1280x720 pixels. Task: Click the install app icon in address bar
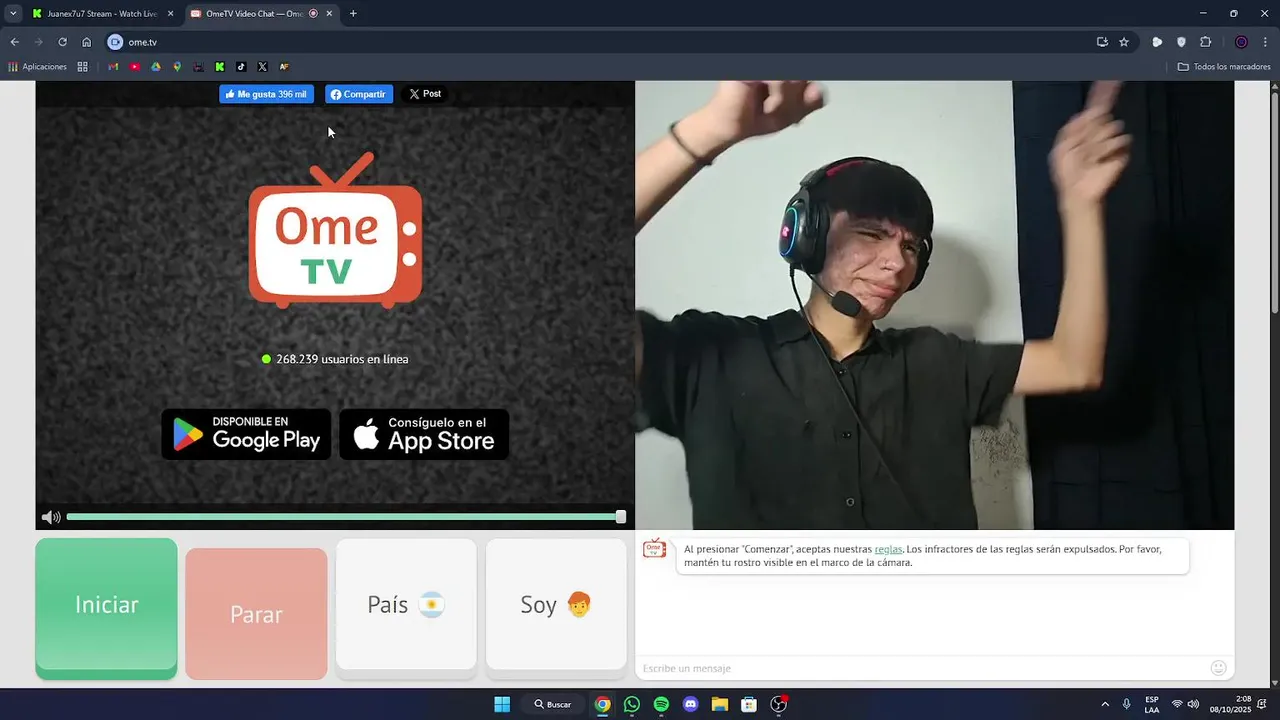pos(1102,42)
